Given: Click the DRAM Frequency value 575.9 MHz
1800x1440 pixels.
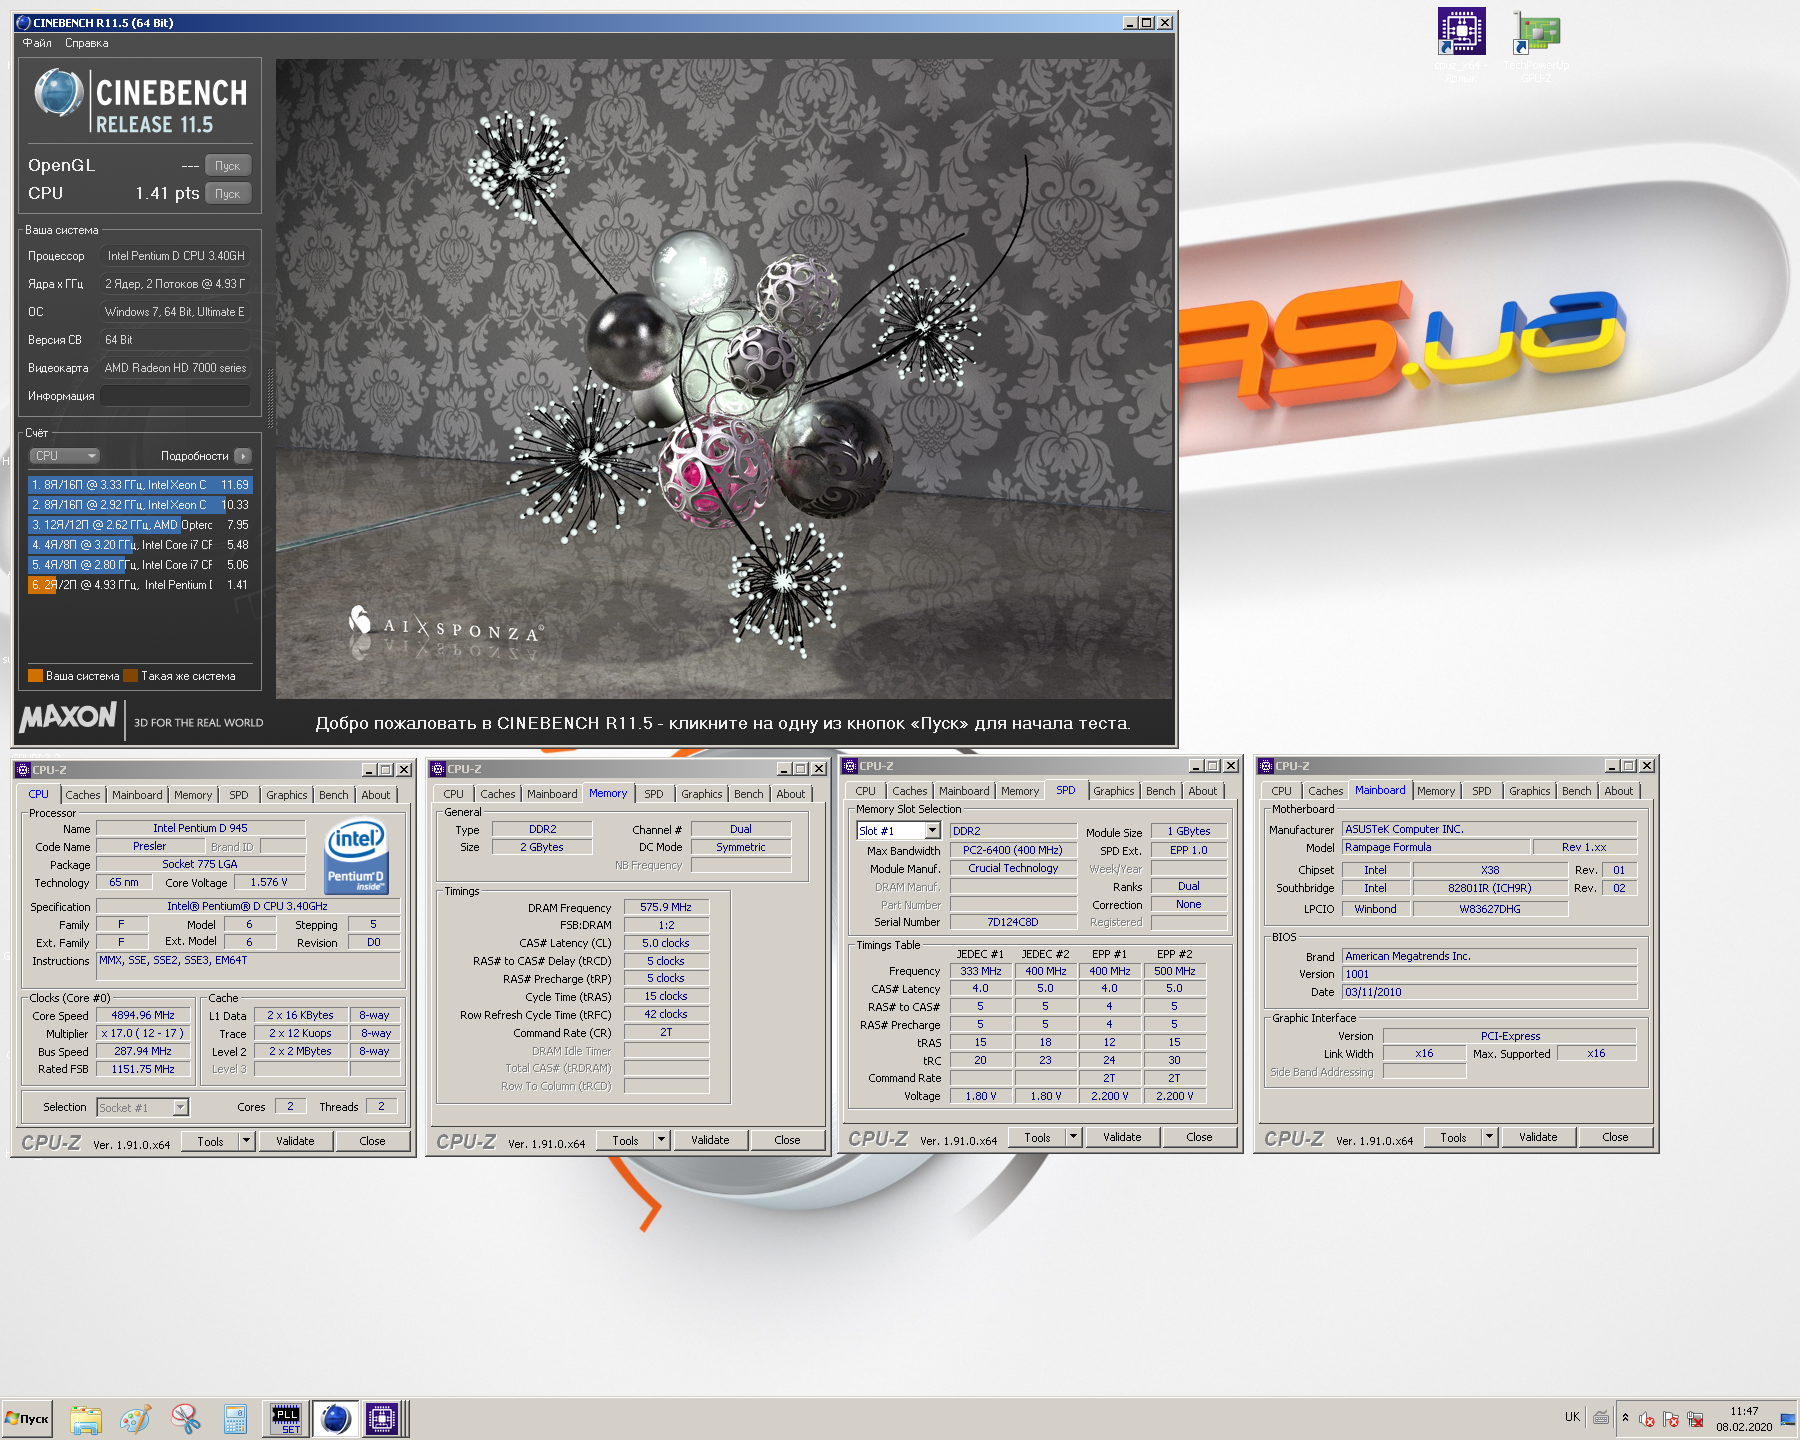Looking at the screenshot, I should click(x=666, y=907).
